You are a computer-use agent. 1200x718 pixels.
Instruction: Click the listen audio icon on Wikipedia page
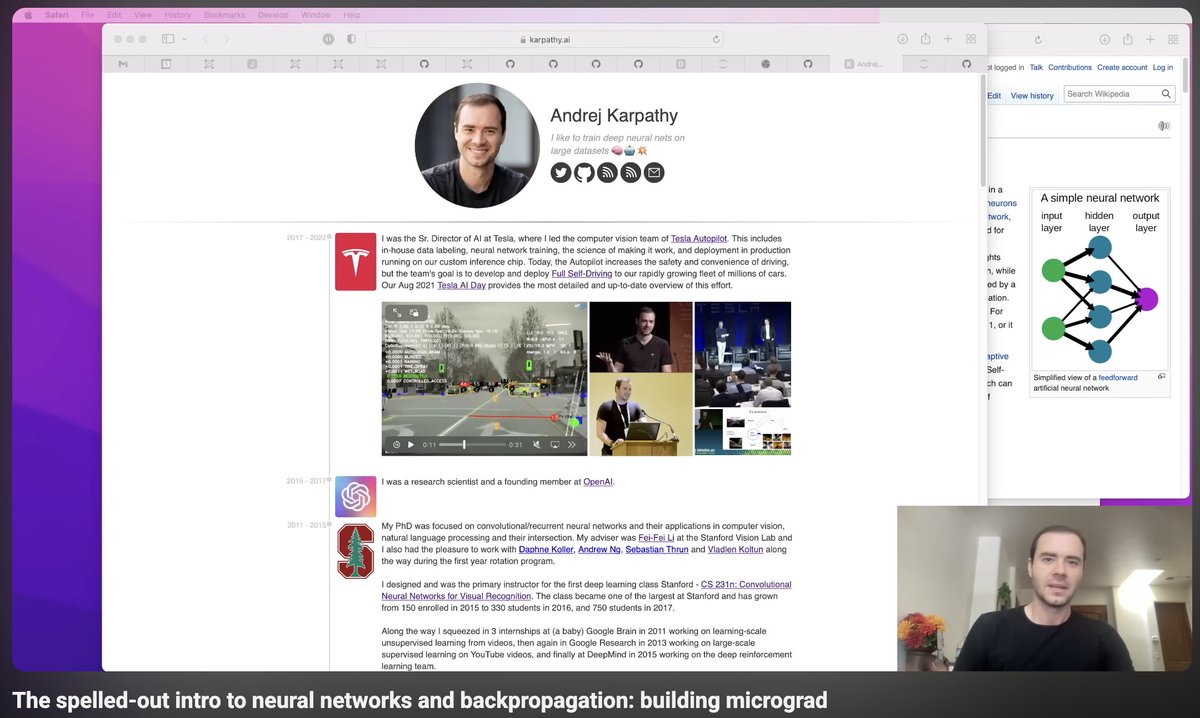pyautogui.click(x=1164, y=126)
